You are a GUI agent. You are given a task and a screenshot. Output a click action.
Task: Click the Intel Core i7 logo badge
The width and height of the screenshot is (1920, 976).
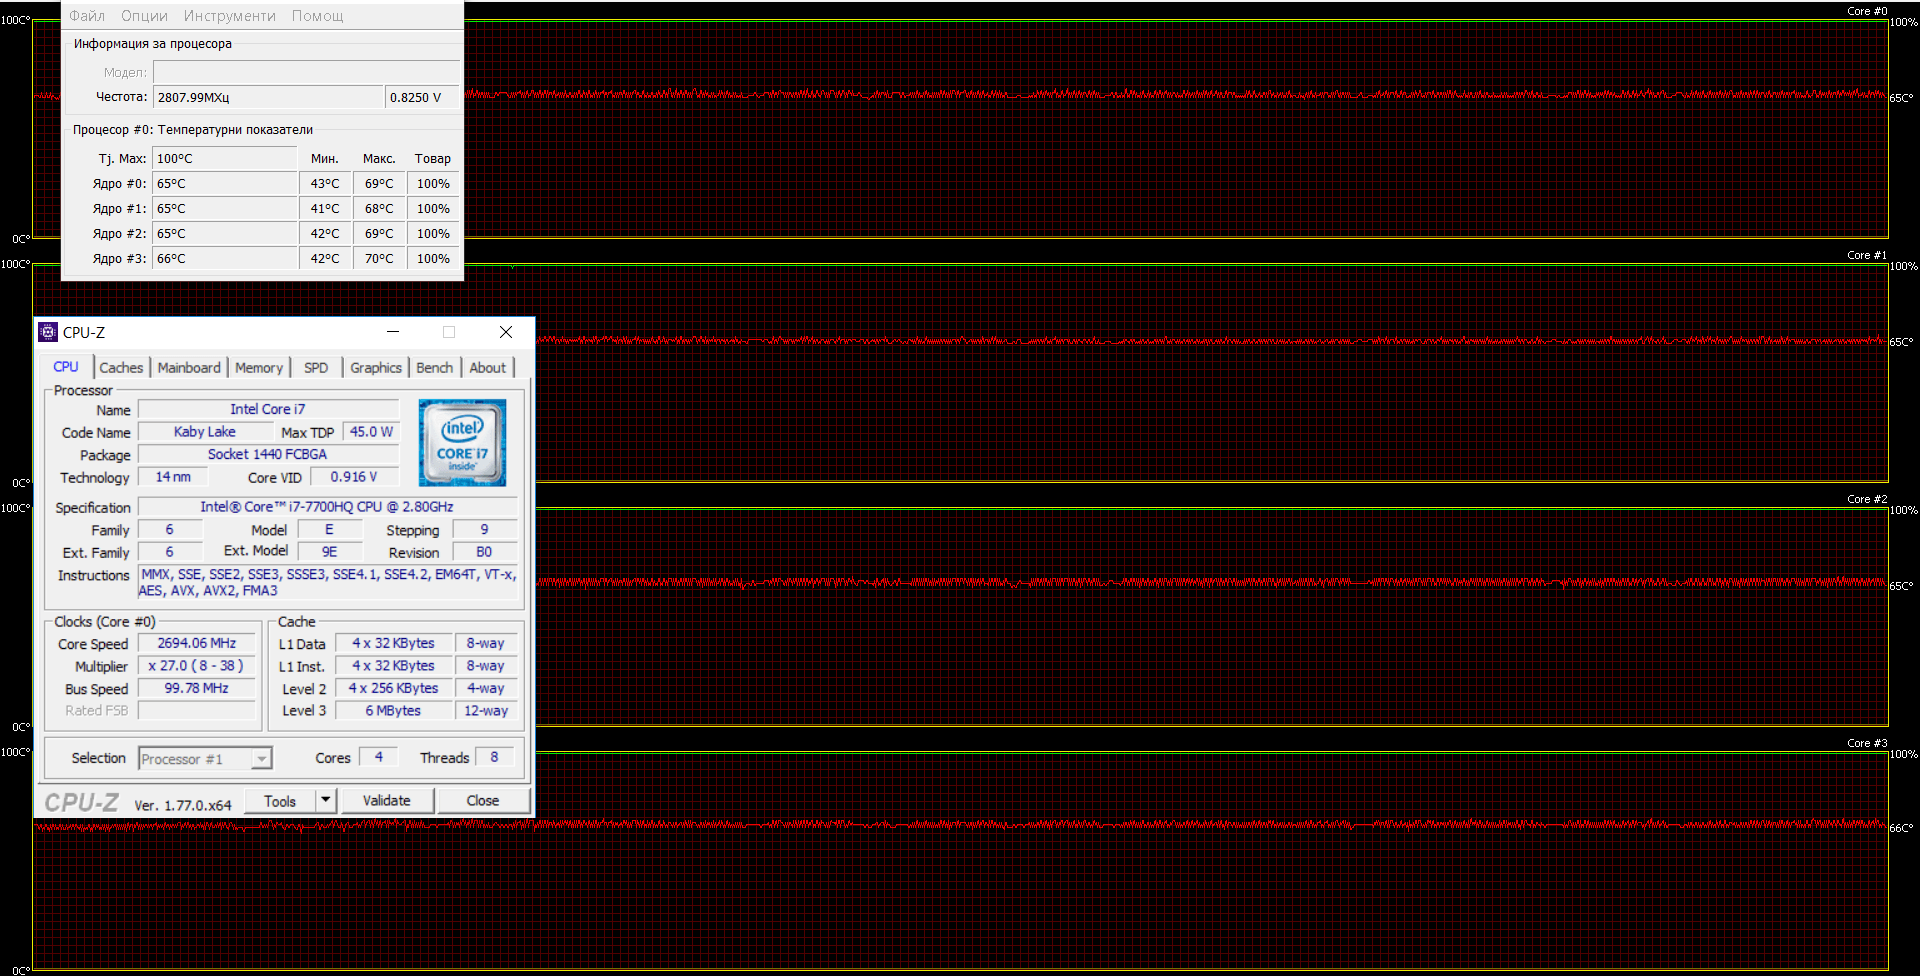[x=462, y=442]
